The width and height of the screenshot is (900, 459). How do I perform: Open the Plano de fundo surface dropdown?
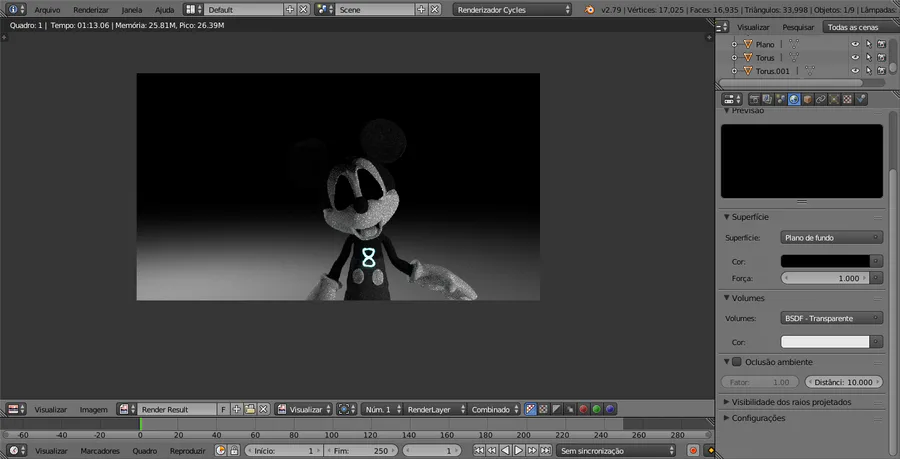pos(832,238)
